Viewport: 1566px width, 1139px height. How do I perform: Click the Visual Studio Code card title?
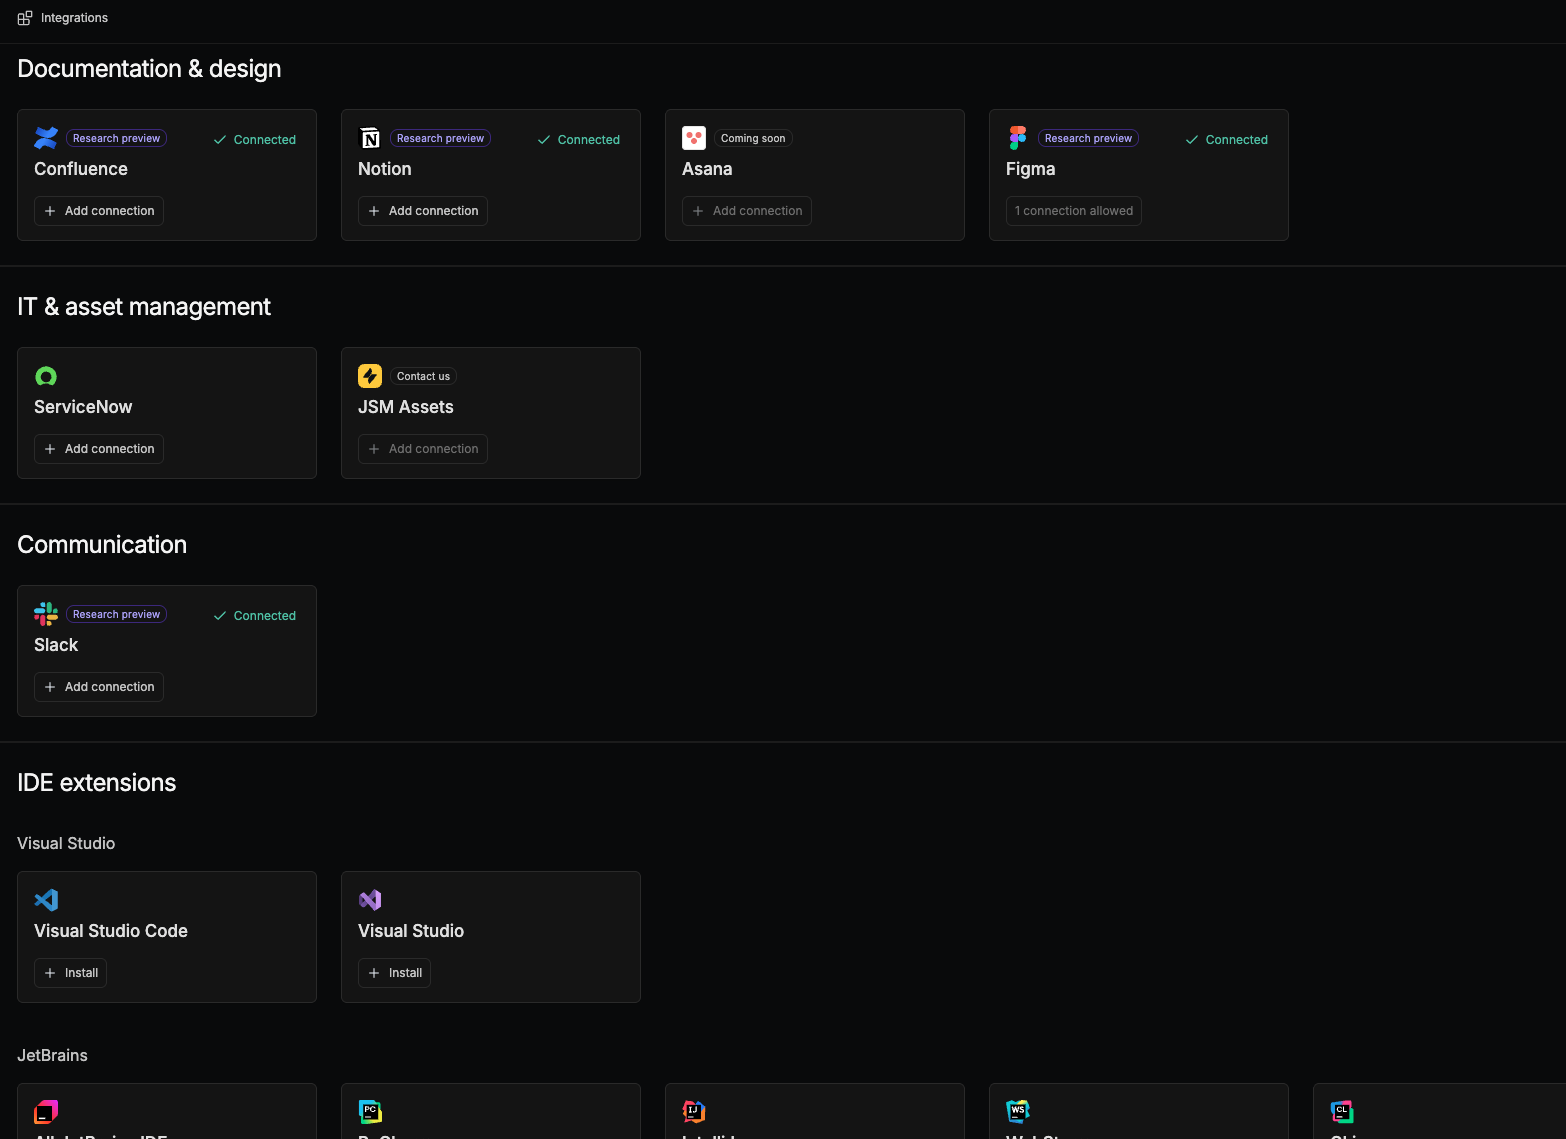click(x=111, y=931)
